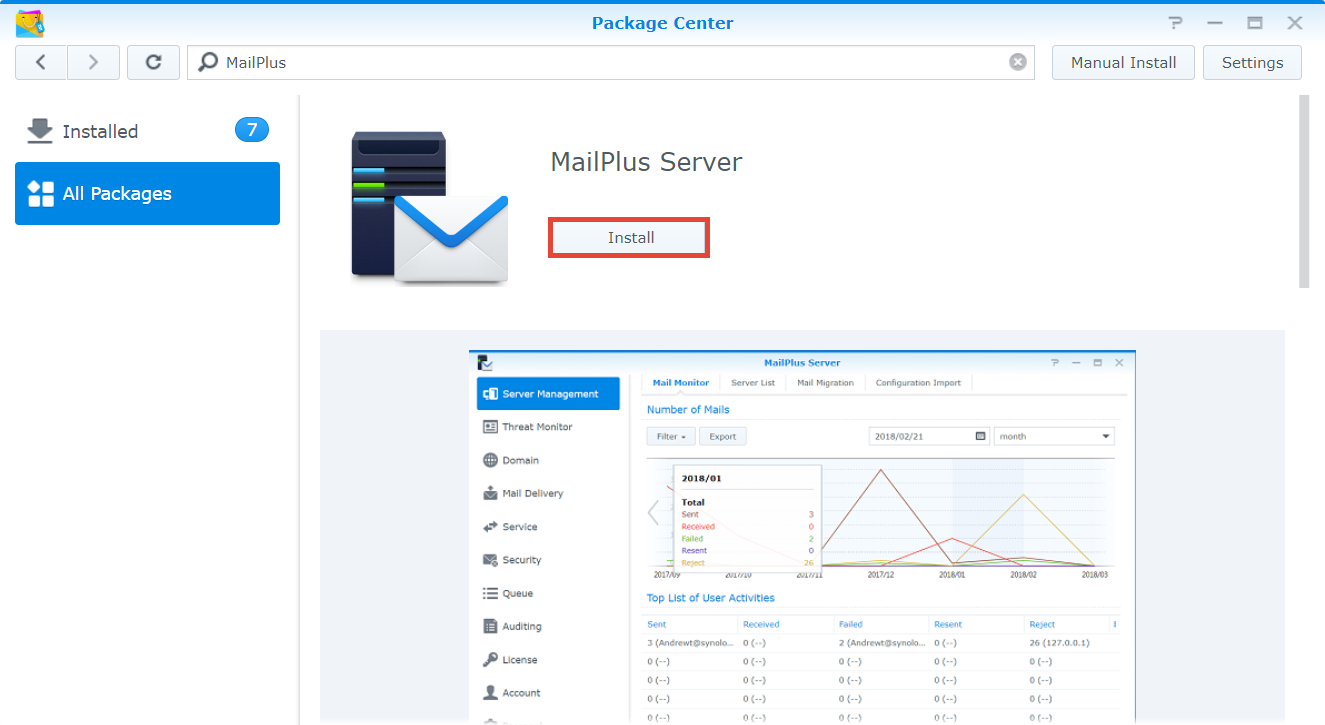Click inside the MailPlus search field
This screenshot has height=725, width=1325.
point(612,62)
